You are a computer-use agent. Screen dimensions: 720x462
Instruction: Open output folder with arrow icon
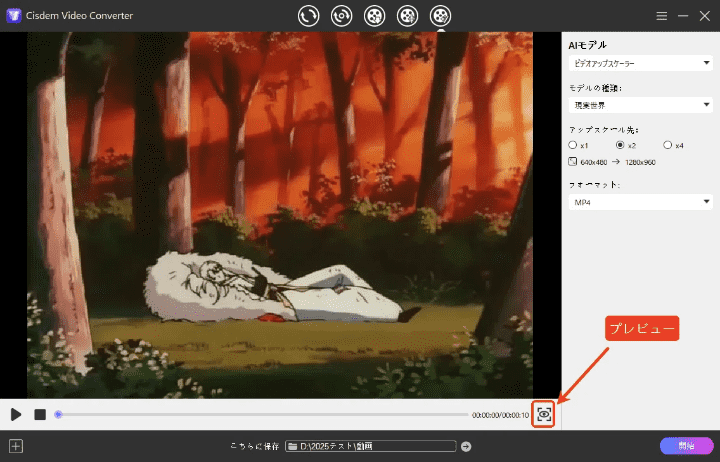[x=466, y=446]
